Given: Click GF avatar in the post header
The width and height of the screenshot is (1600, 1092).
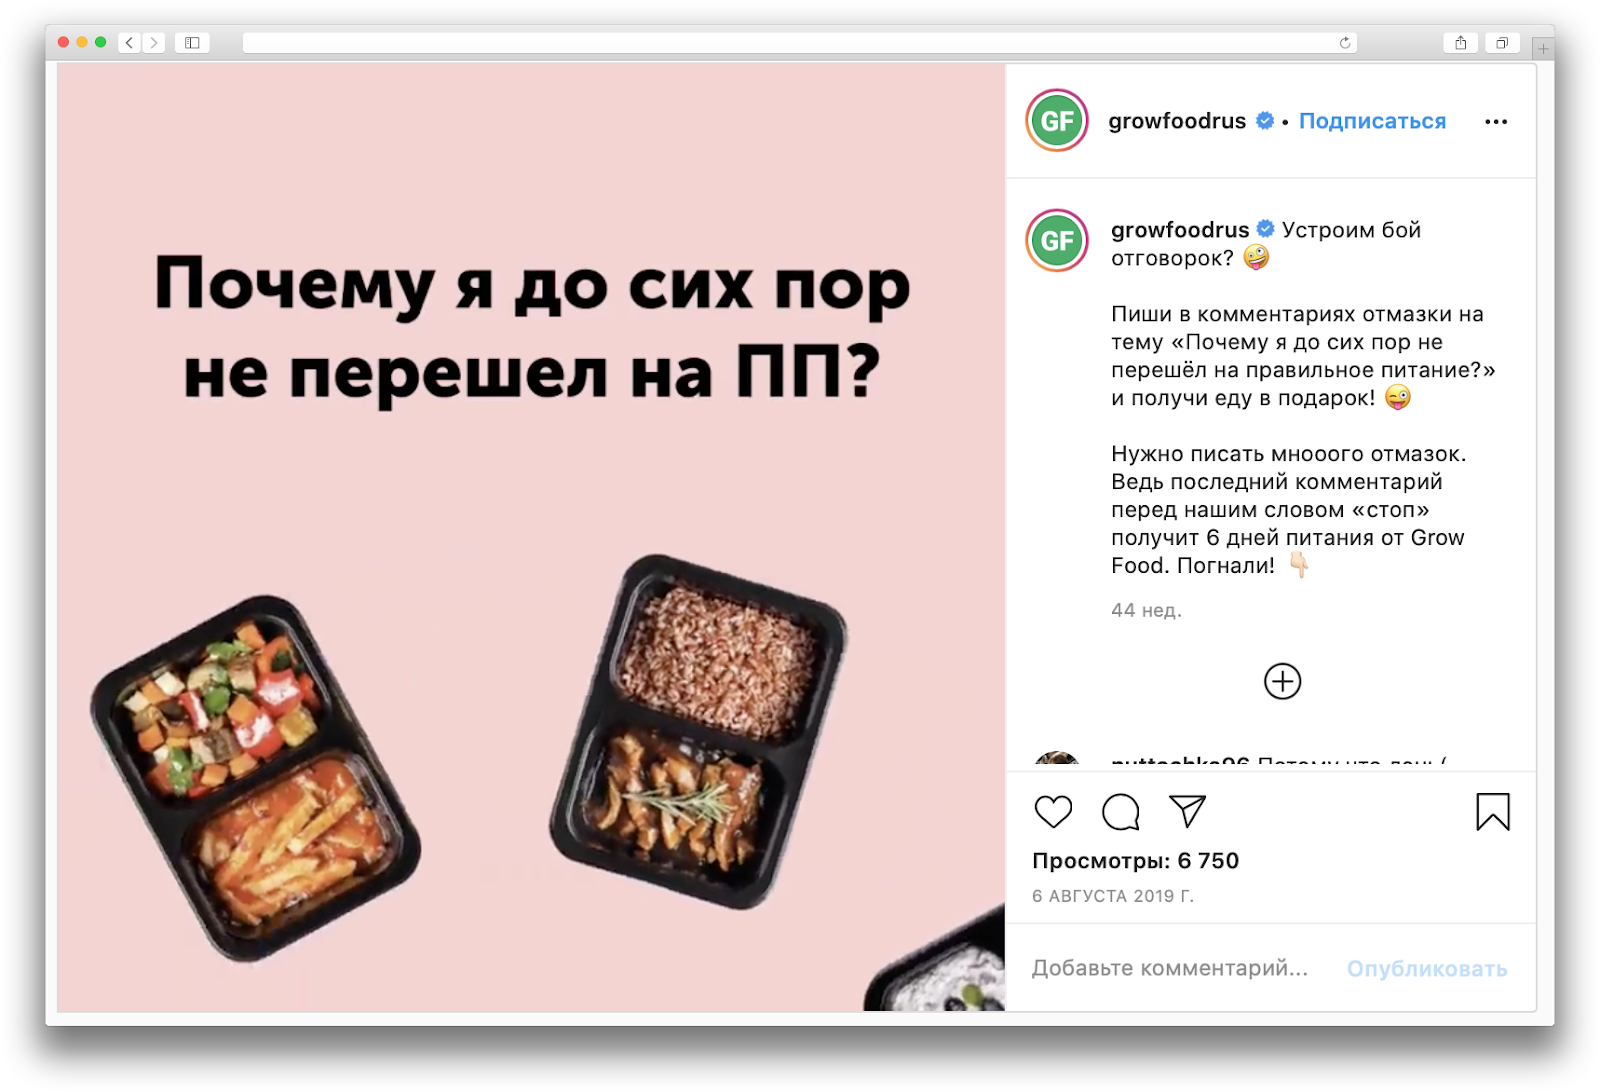Looking at the screenshot, I should 1057,121.
